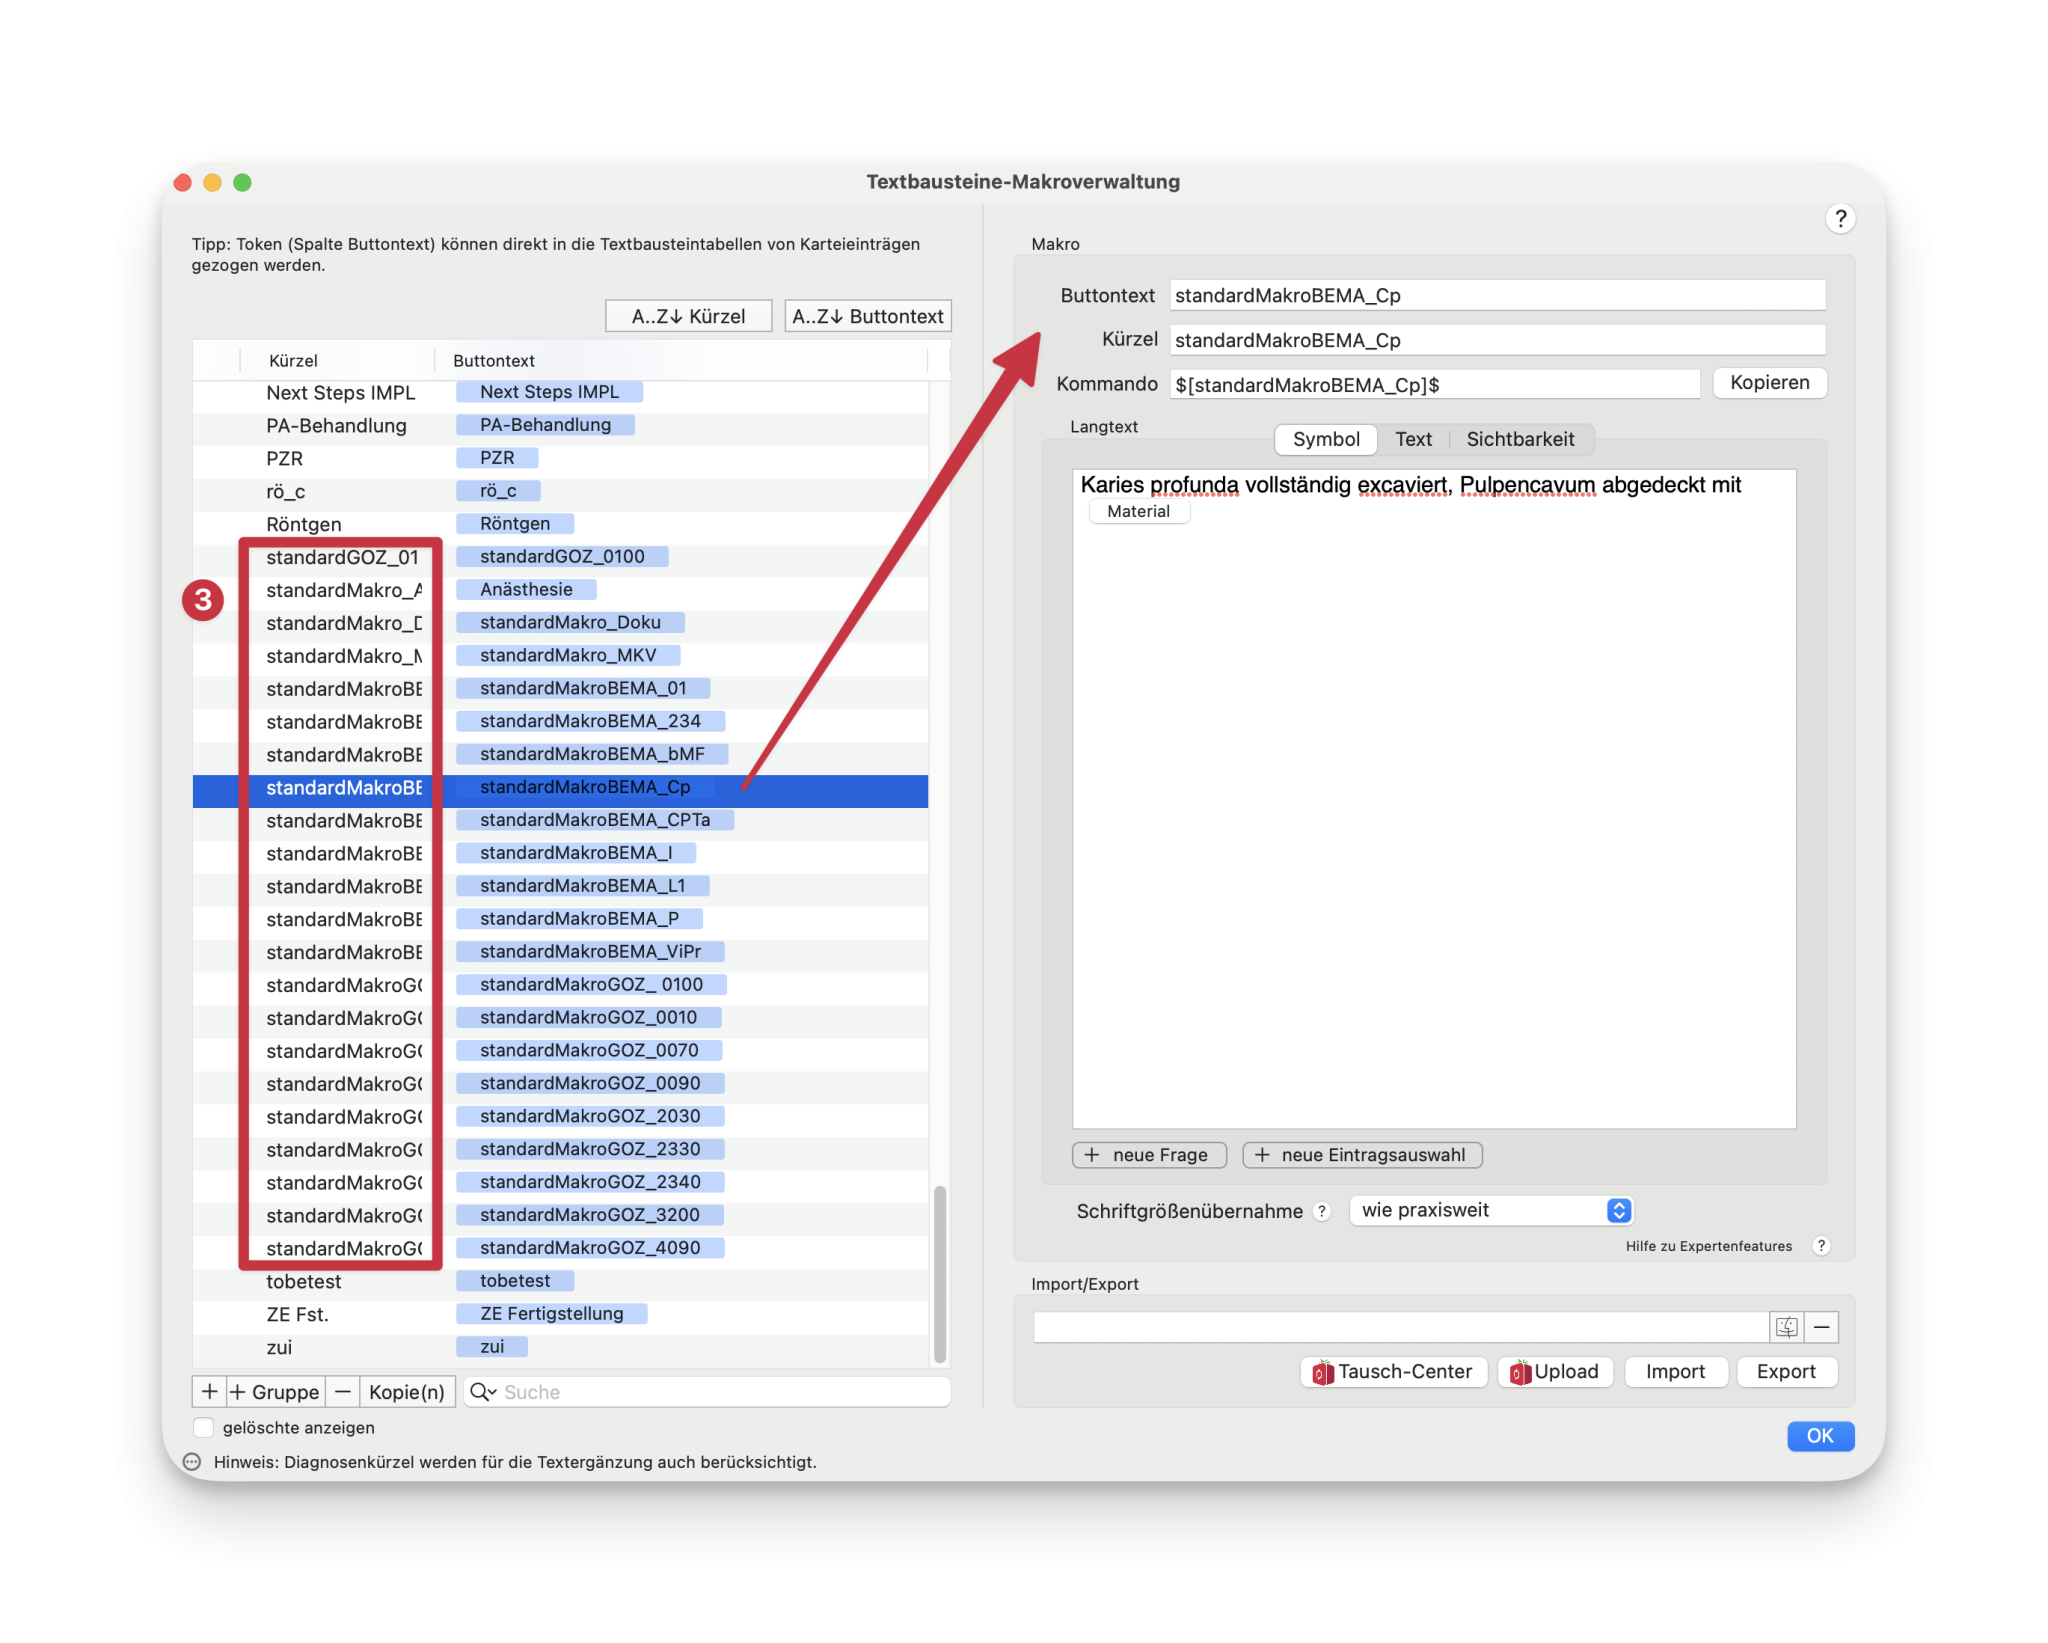Select the 'standardMakroBEMA_01' token
The height and width of the screenshot is (1643, 2048).
coord(583,689)
